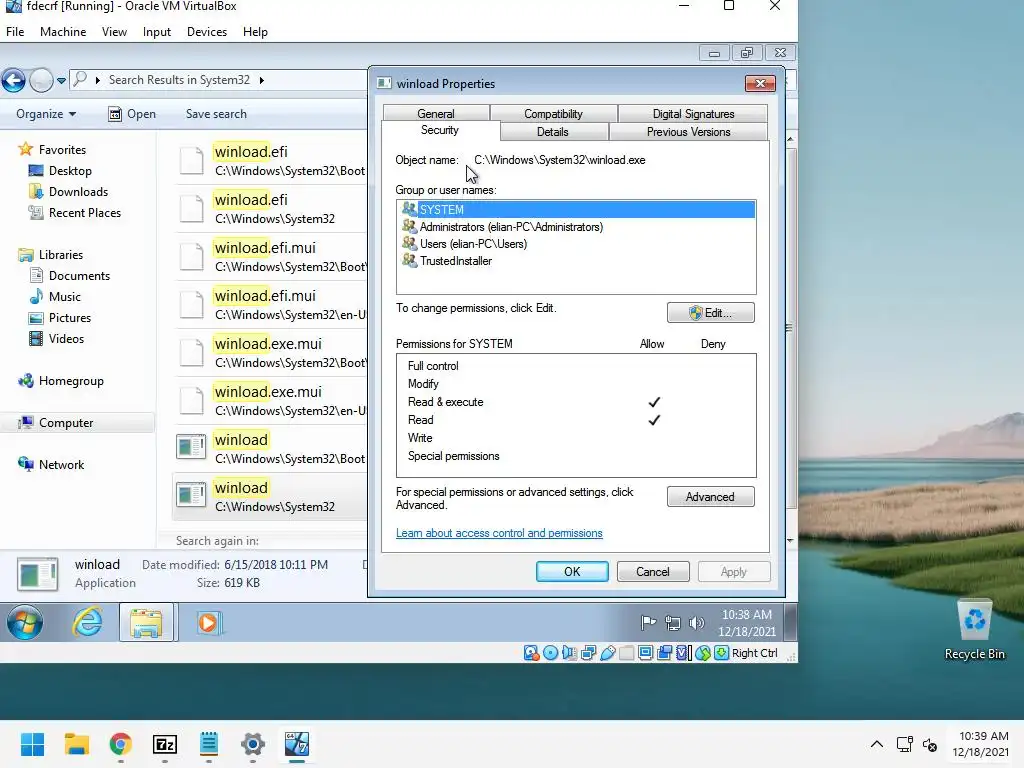This screenshot has height=768, width=1024.
Task: Click Windows Explorer icon on guest taskbar
Action: point(146,622)
